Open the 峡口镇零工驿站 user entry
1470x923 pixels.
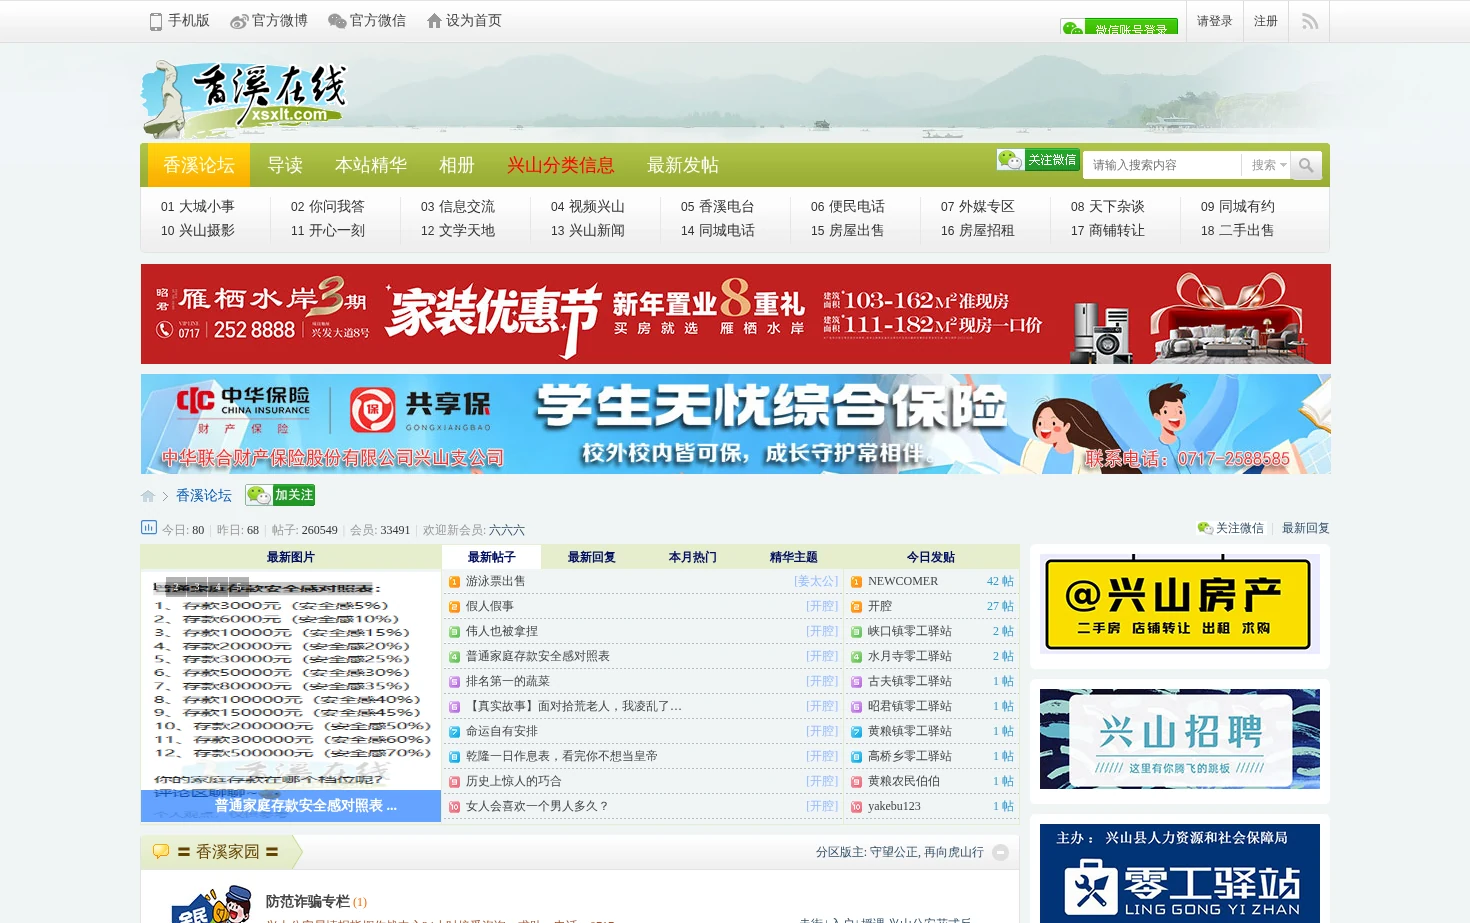pos(910,631)
